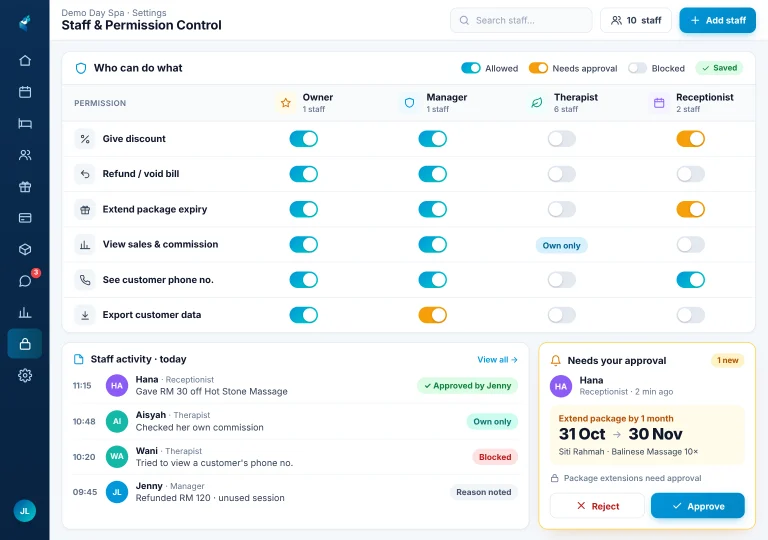Click the Therapist leaf icon
768x540 pixels.
point(537,102)
